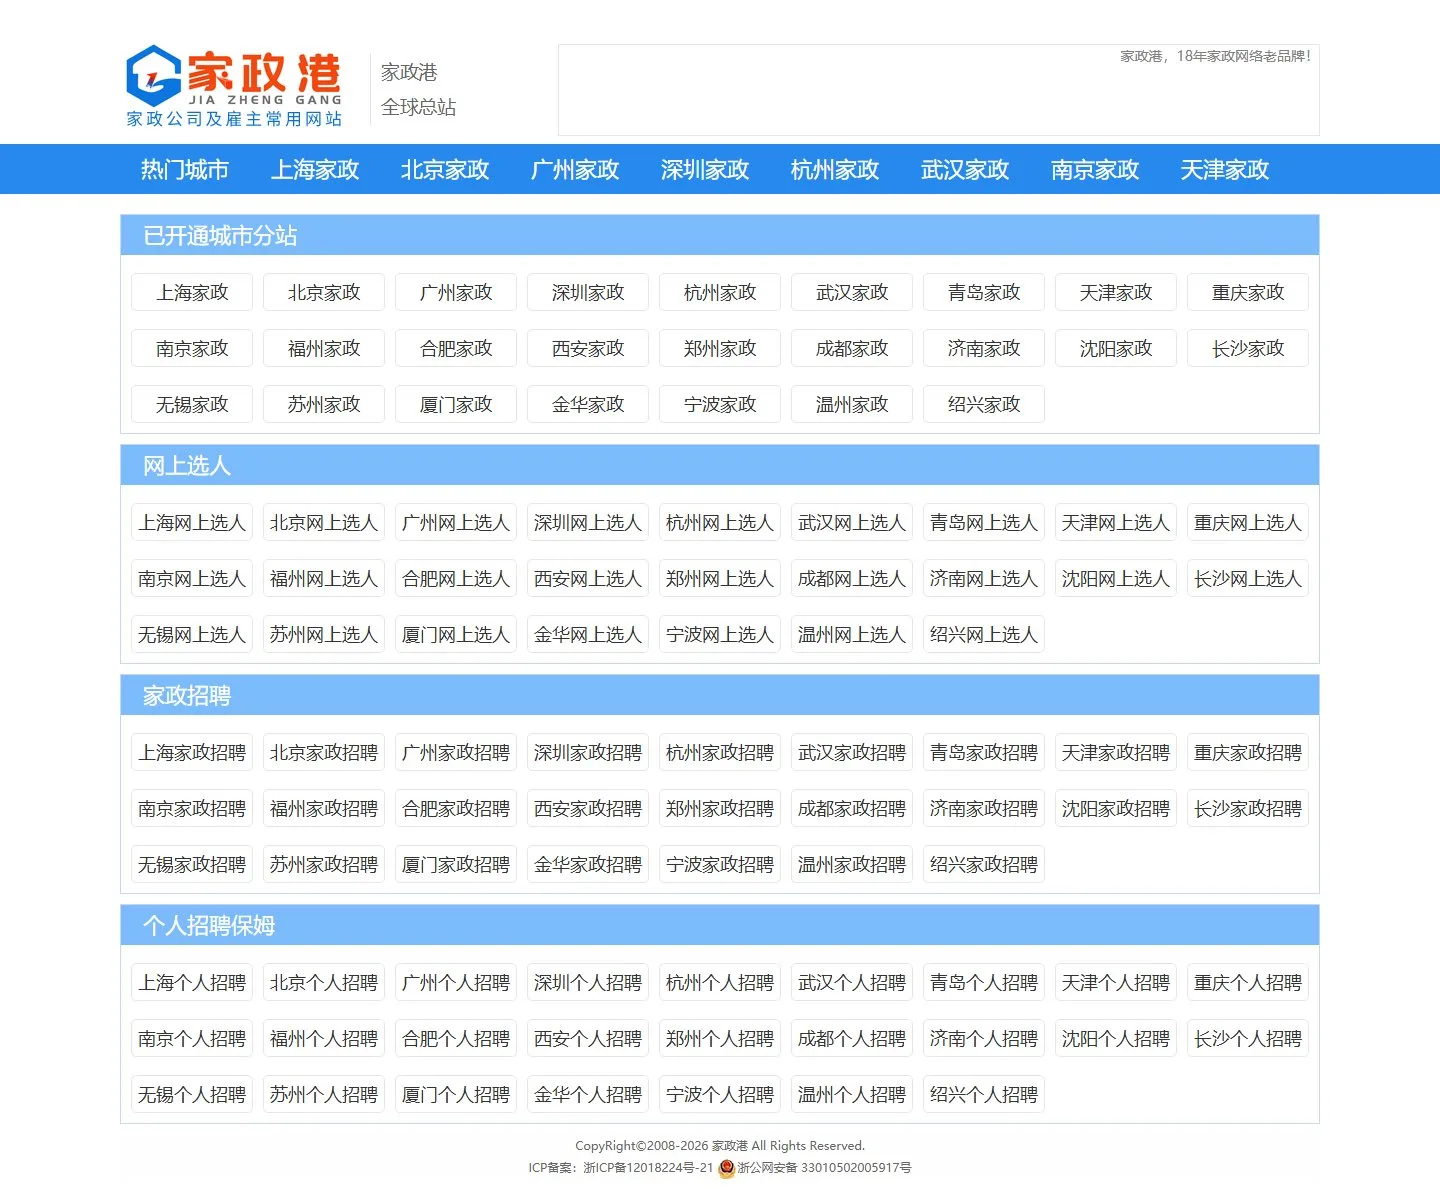The image size is (1440, 1189).
Task: Open 金华家政 in city list
Action: click(588, 404)
